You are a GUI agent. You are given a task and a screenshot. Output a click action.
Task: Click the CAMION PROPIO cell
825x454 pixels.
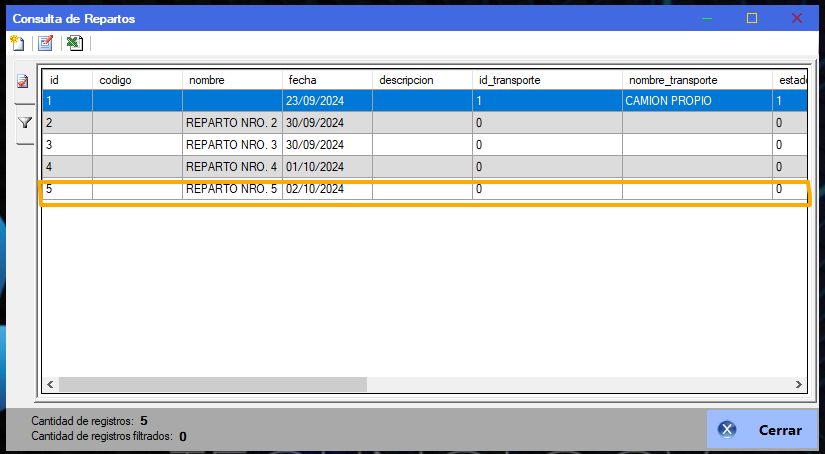pos(697,101)
